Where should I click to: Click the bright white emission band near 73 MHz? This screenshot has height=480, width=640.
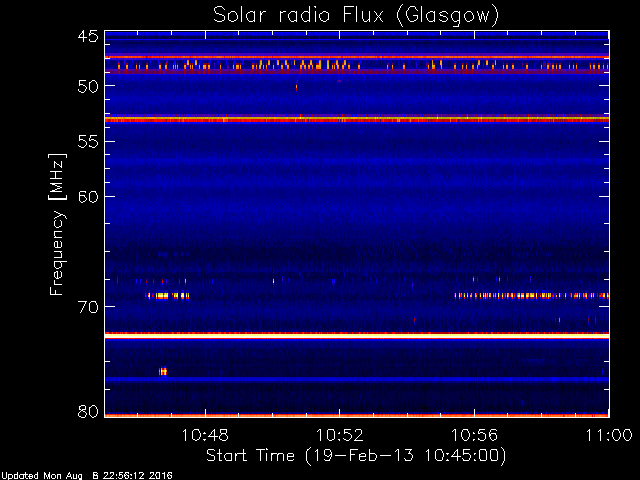(x=357, y=336)
